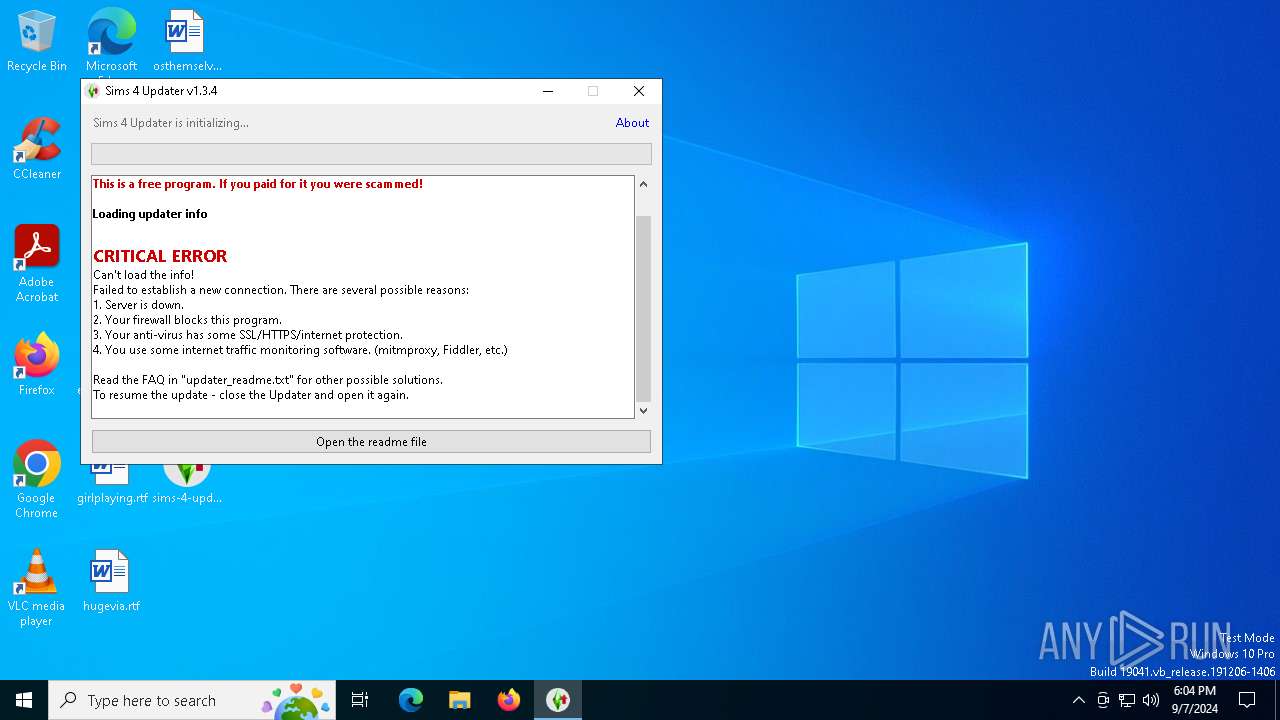Screen dimensions: 1280x720
Task: Open Firefox from the taskbar
Action: point(509,700)
